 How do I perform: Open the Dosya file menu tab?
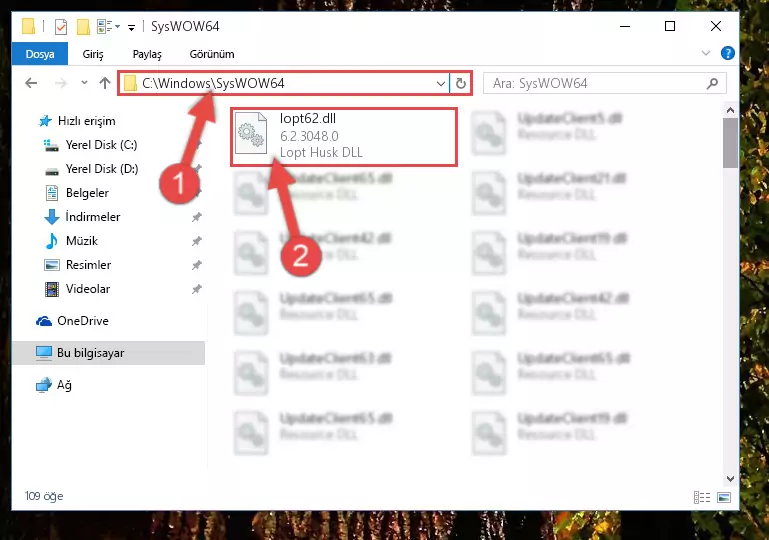pos(40,54)
